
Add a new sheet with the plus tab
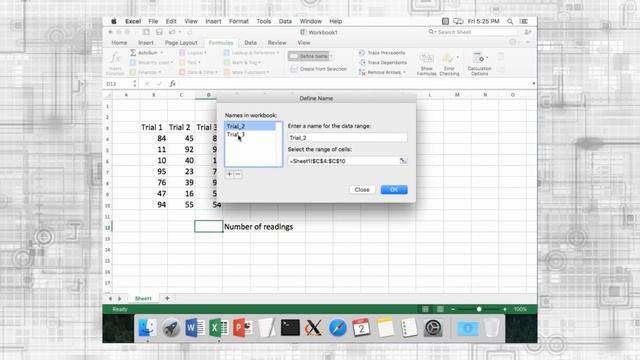coord(167,298)
